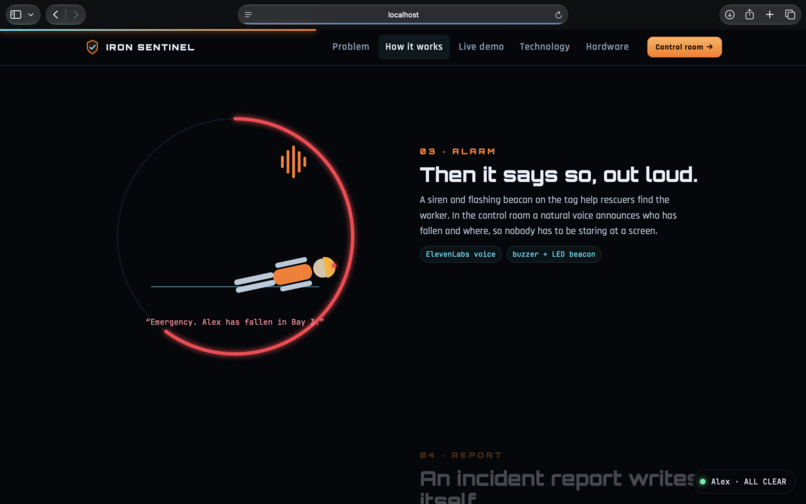
Task: Reload the page with the refresh icon
Action: tap(558, 15)
